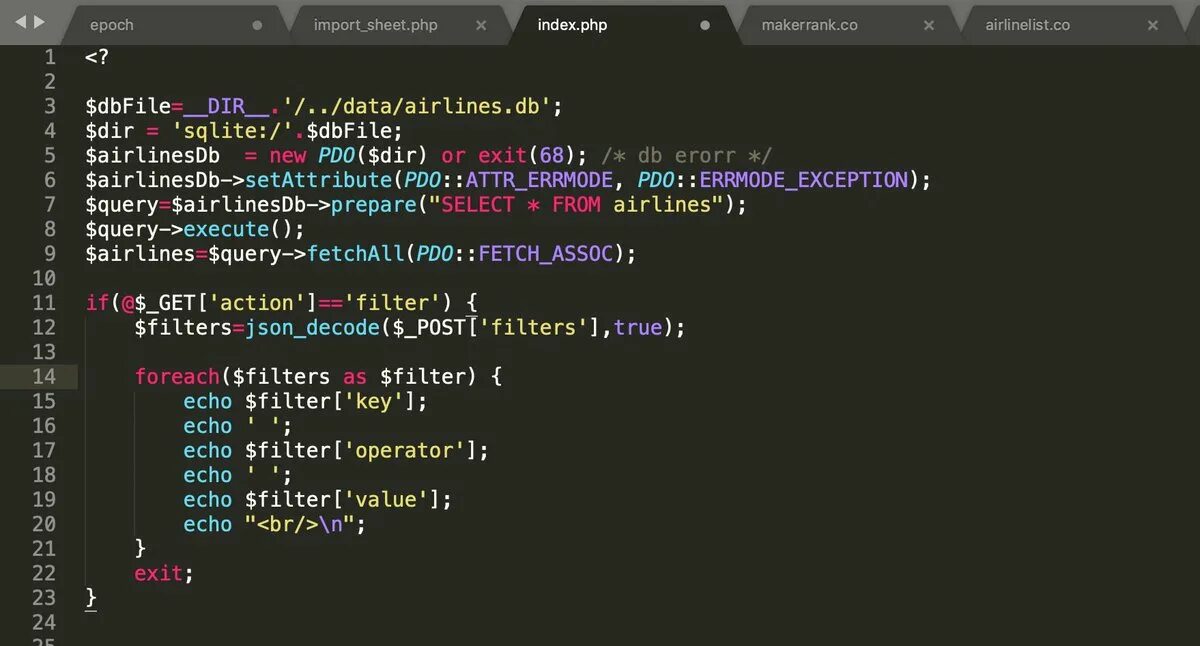Click the unsaved dot on epoch tab
Viewport: 1200px width, 646px height.
click(257, 26)
